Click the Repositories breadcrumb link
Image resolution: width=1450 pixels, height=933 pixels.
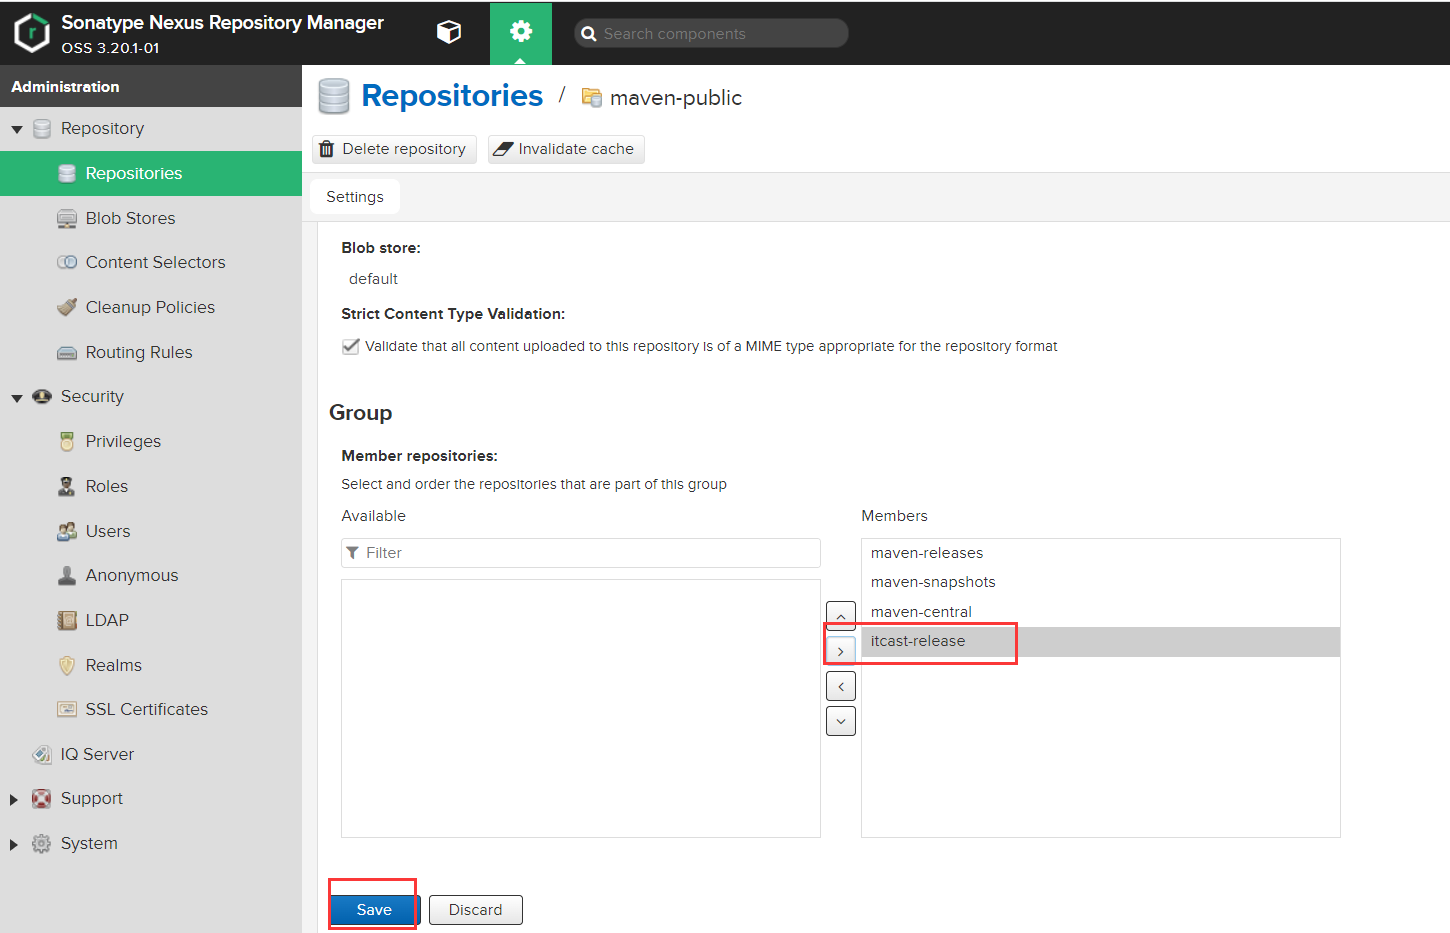452,96
